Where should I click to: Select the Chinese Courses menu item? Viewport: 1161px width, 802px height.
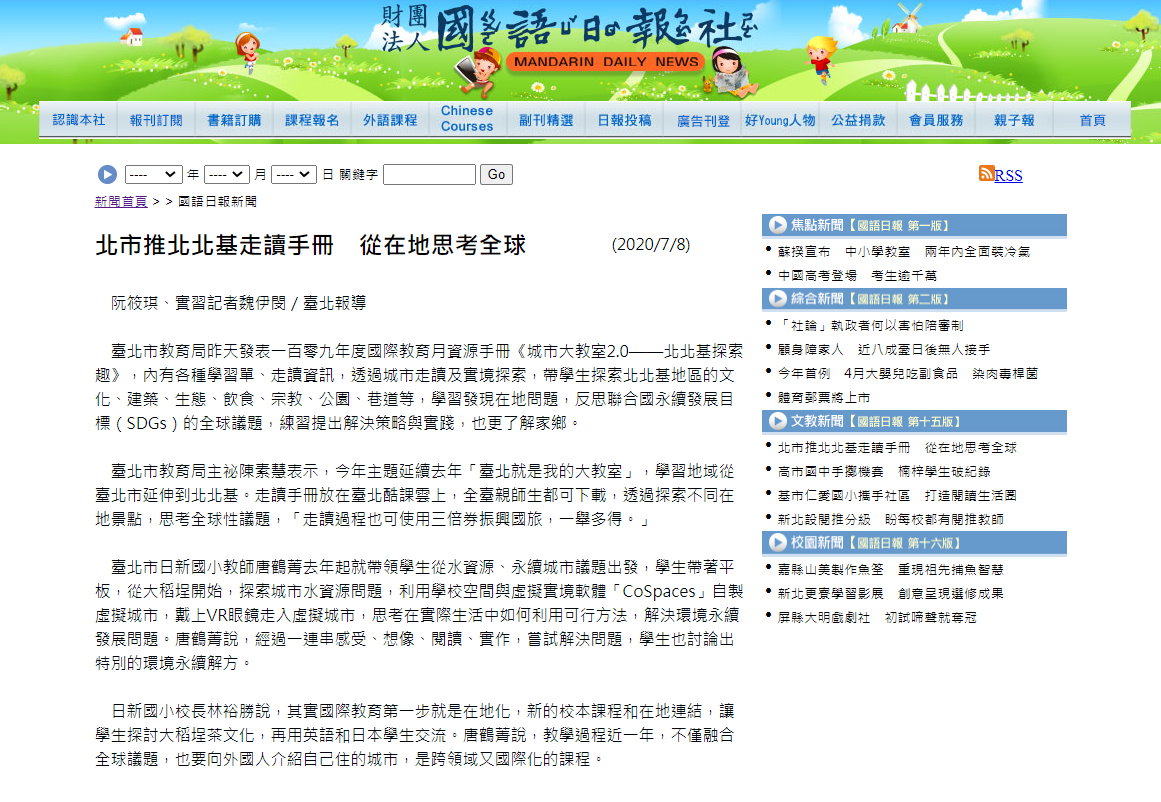pos(466,117)
